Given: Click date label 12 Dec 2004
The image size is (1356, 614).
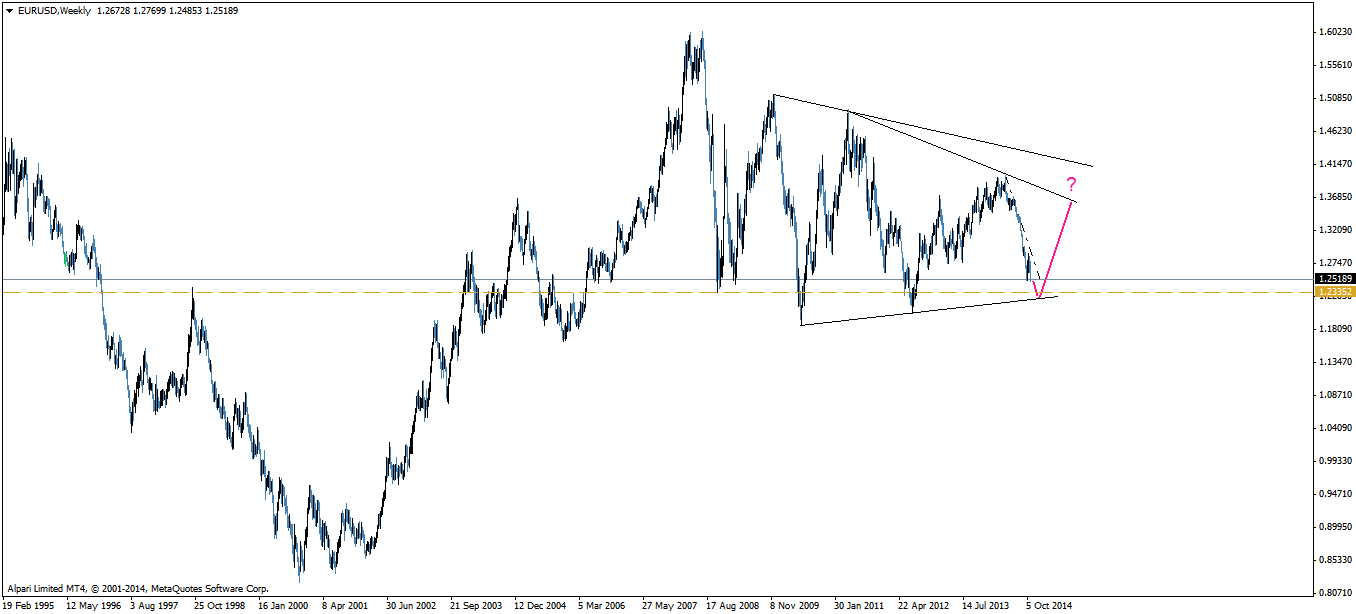Looking at the screenshot, I should [x=541, y=606].
